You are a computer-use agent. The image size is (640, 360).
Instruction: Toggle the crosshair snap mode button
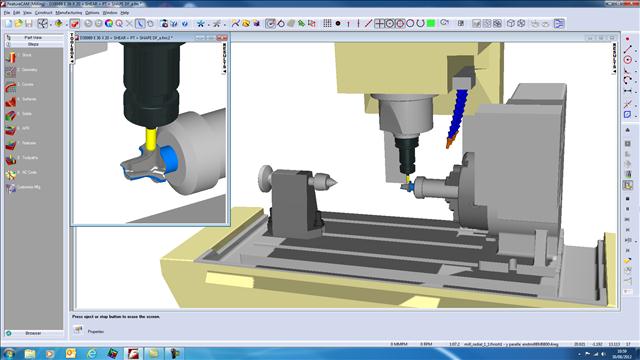pyautogui.click(x=379, y=24)
